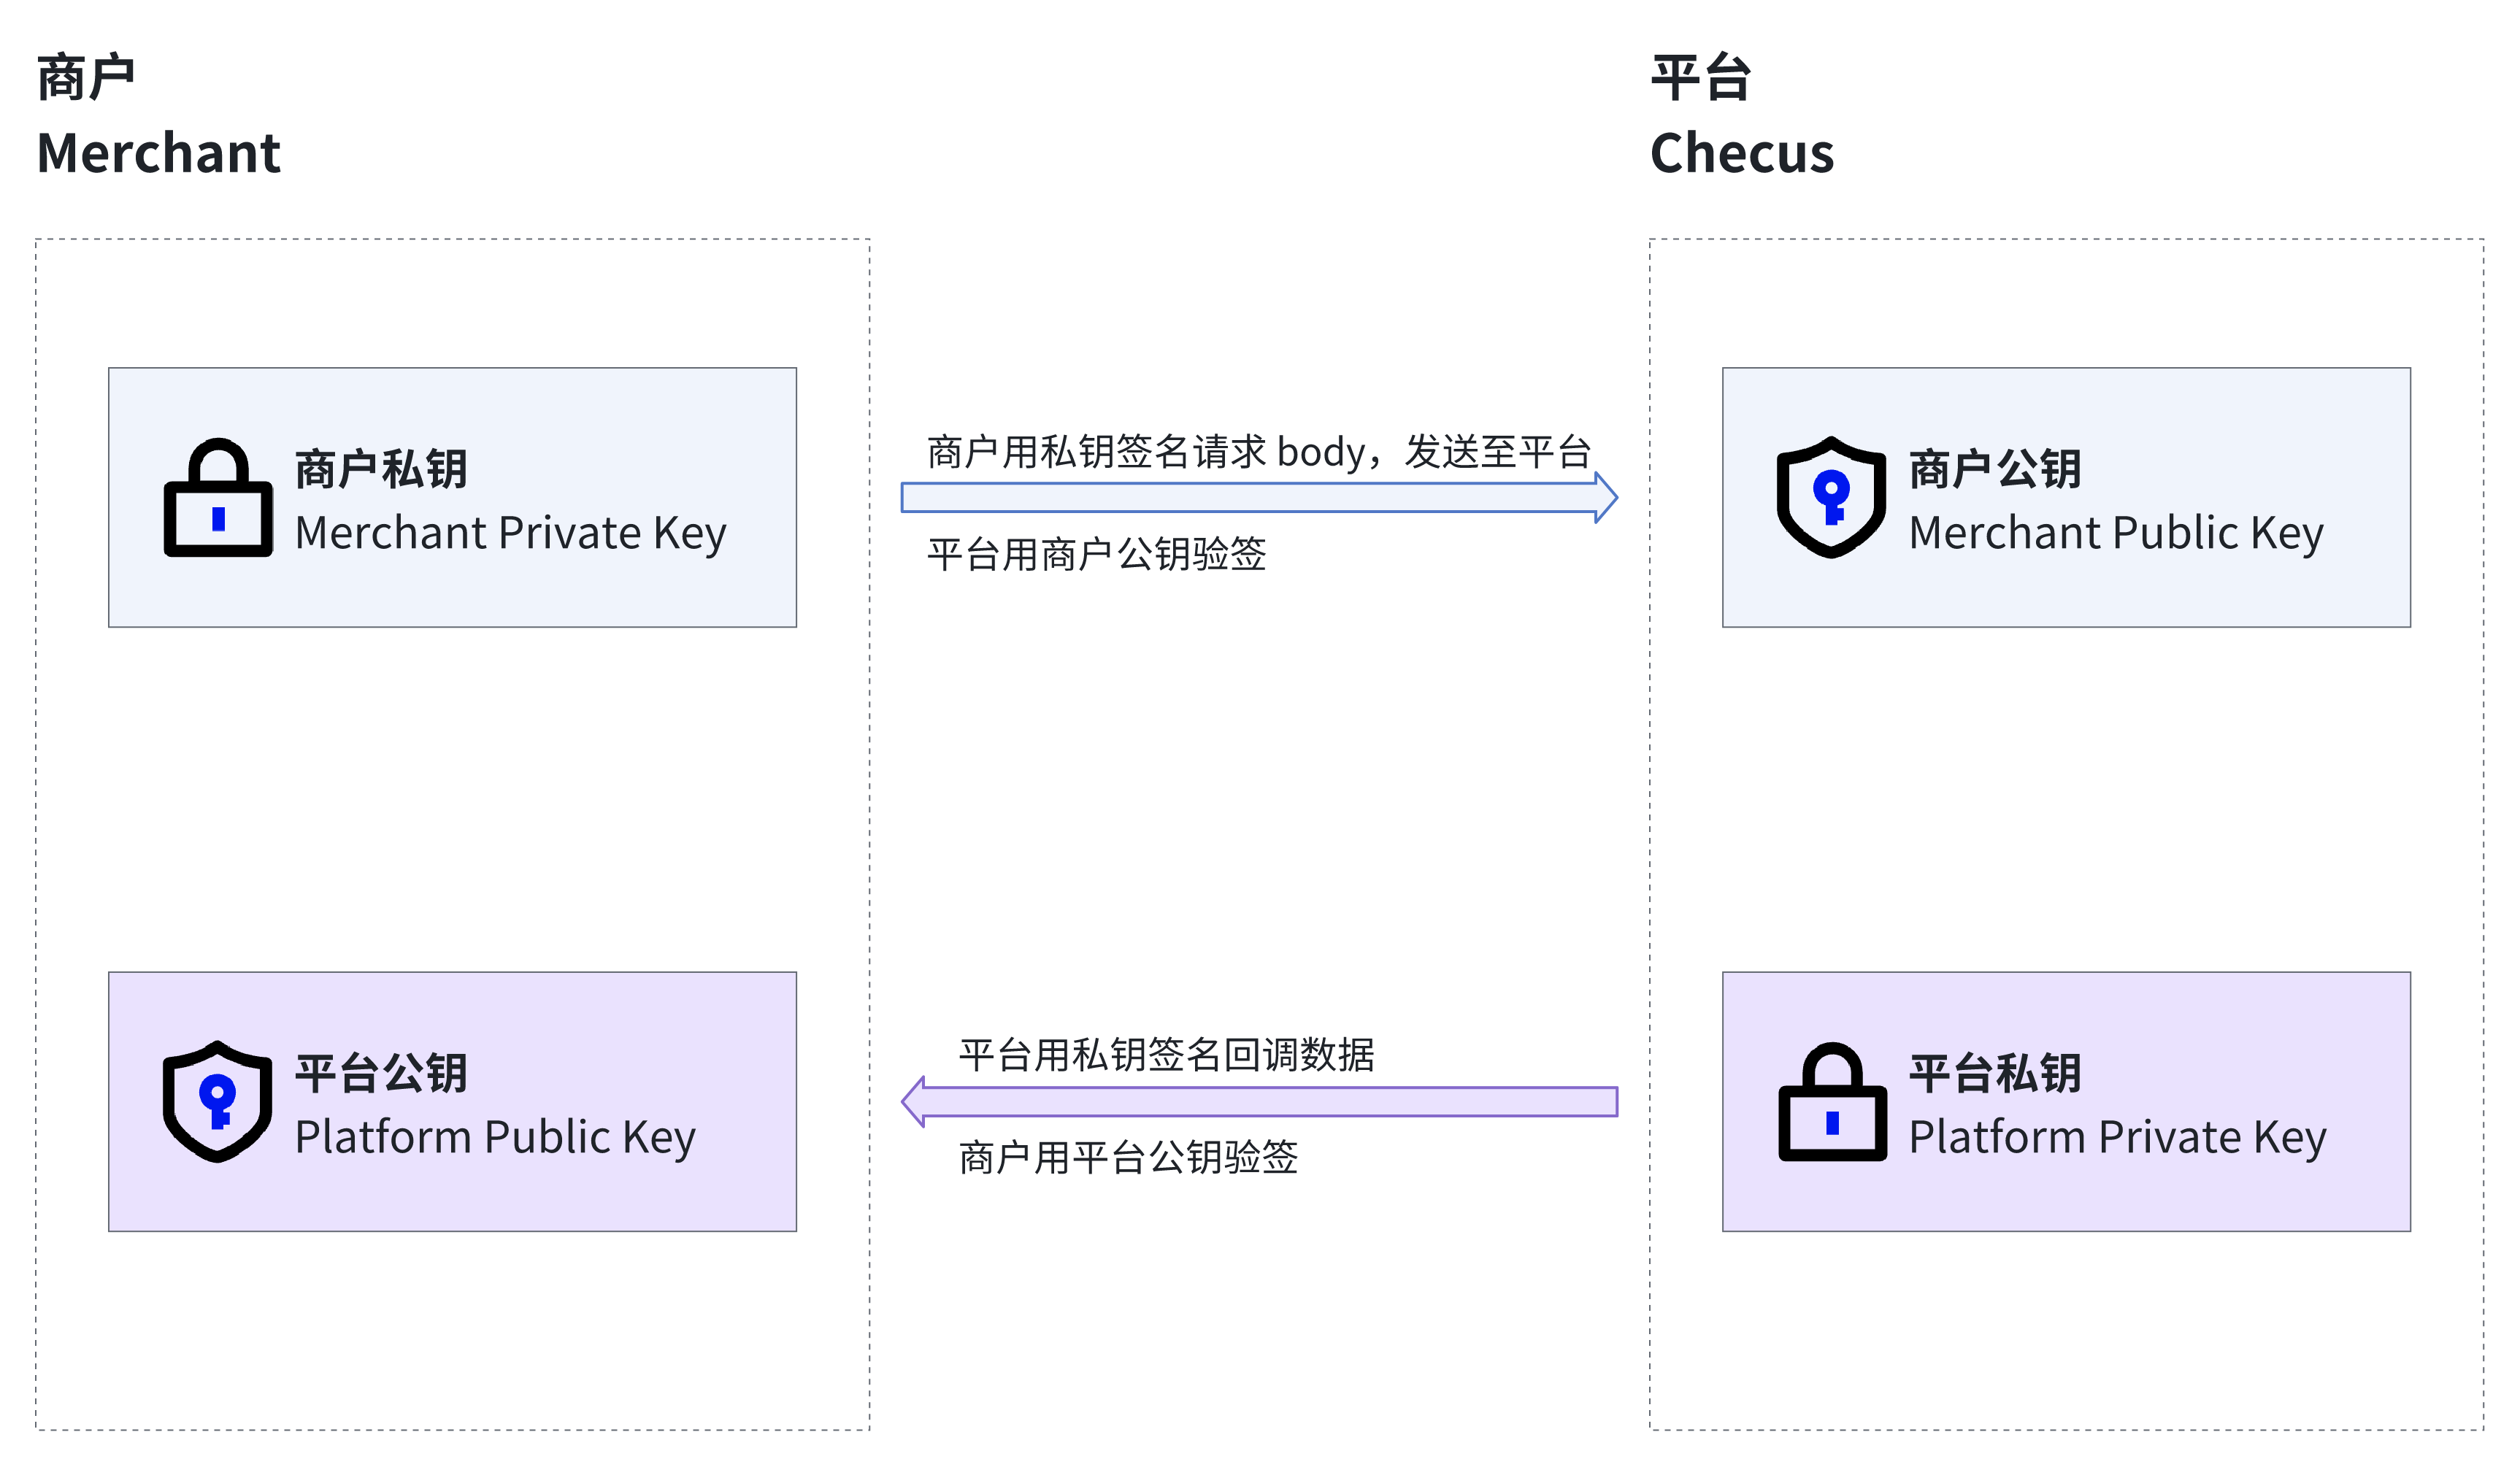Click the bold "平台私钥" title
The width and height of the screenshot is (2520, 1467).
(x=1995, y=1073)
